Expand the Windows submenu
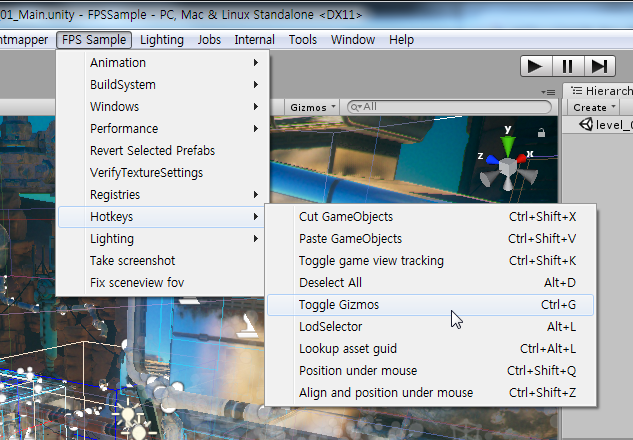Viewport: 633px width, 440px height. tap(162, 107)
